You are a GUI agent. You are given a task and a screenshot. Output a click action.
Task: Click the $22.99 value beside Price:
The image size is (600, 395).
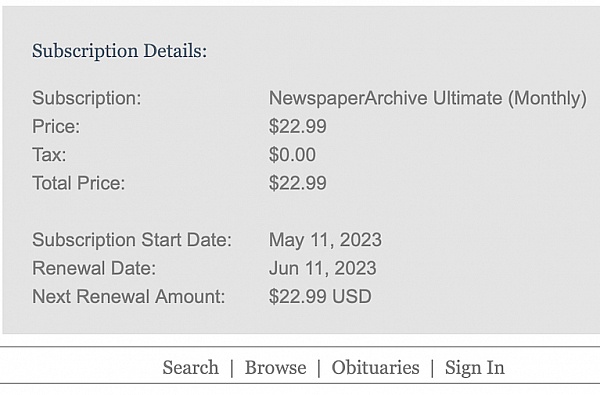click(x=298, y=126)
